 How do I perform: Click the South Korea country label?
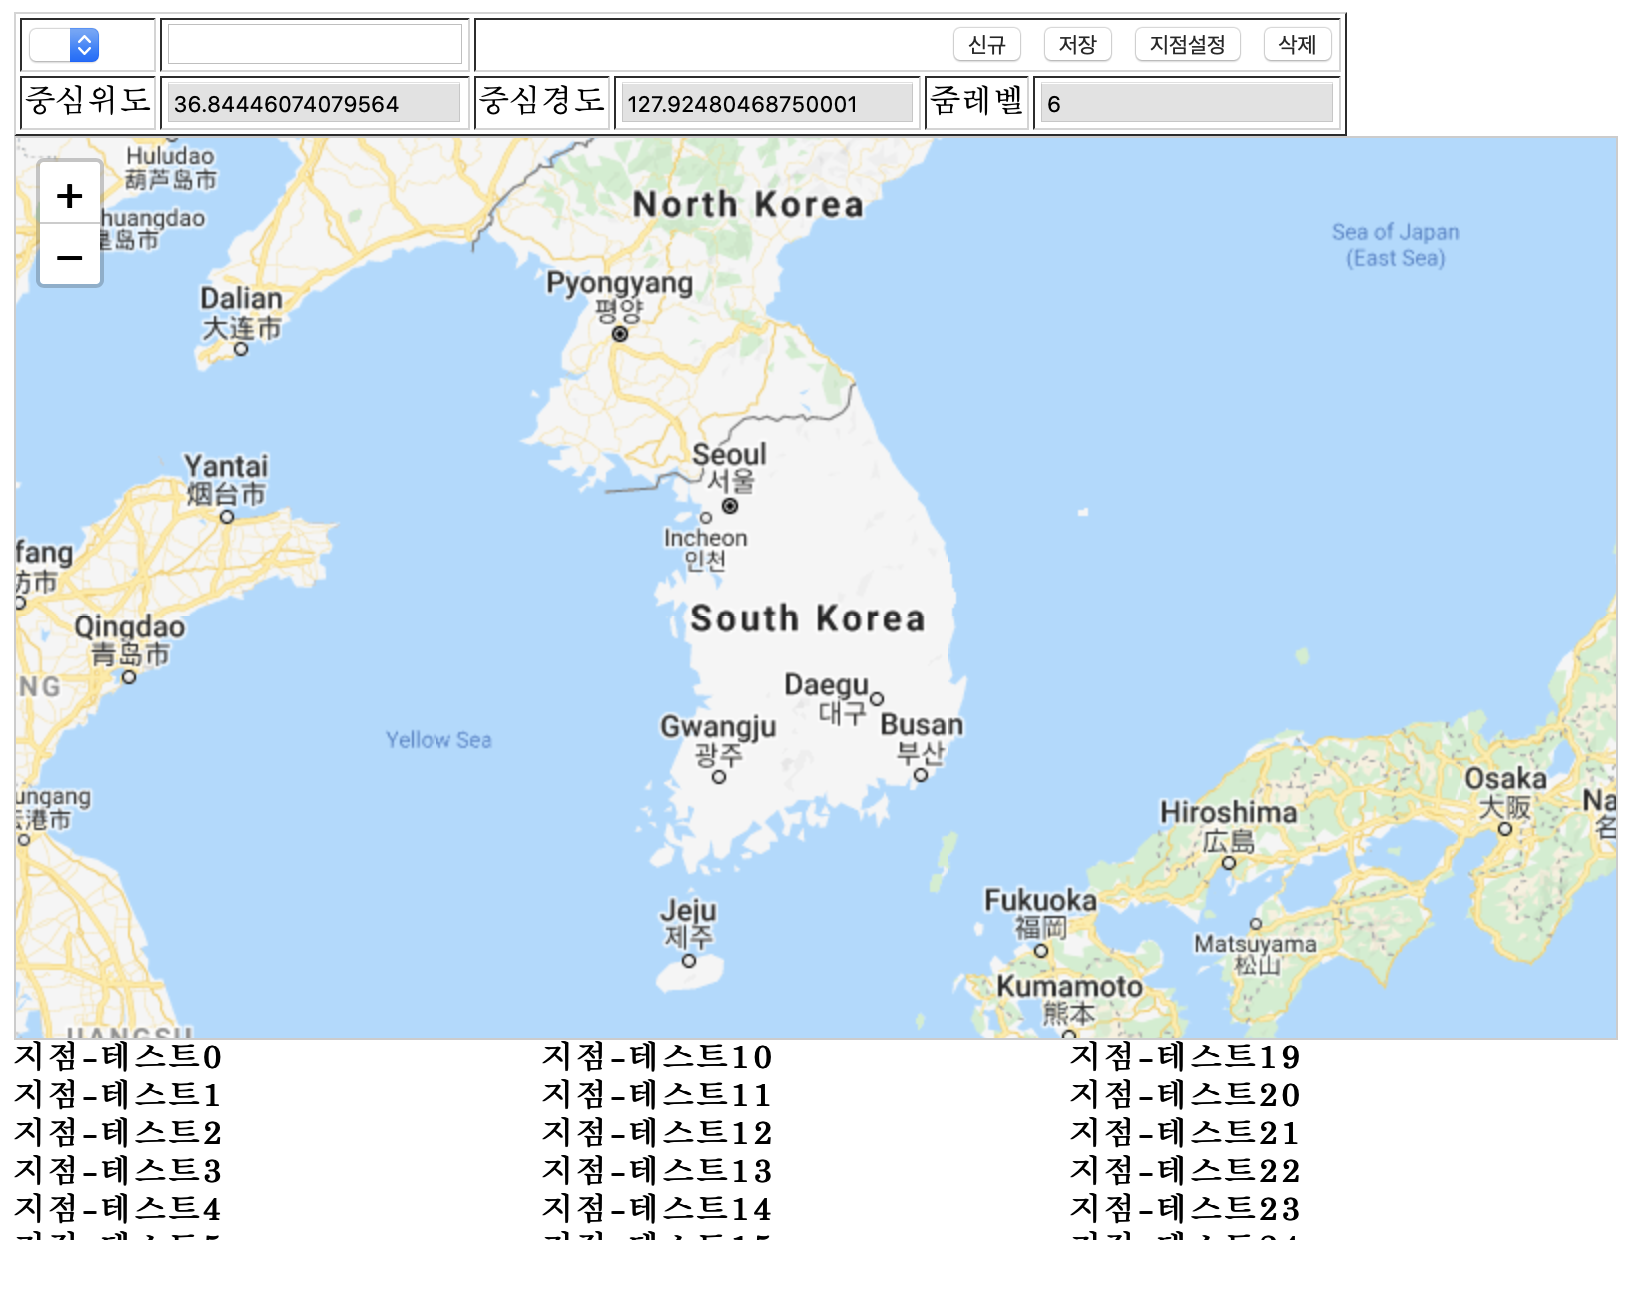pyautogui.click(x=808, y=618)
